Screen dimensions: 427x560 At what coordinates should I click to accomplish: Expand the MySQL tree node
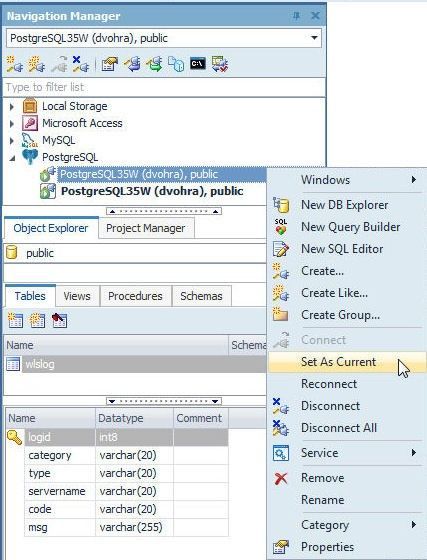[12, 140]
